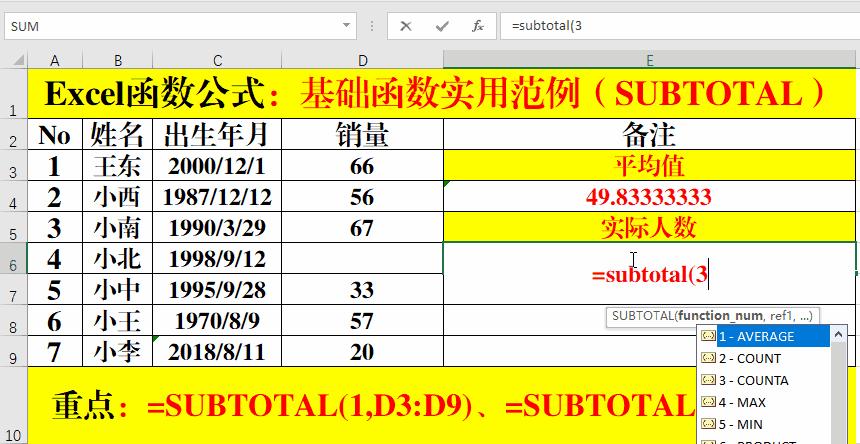Click function_num argument in tooltip
Viewport: 860px width, 444px height.
coord(720,316)
